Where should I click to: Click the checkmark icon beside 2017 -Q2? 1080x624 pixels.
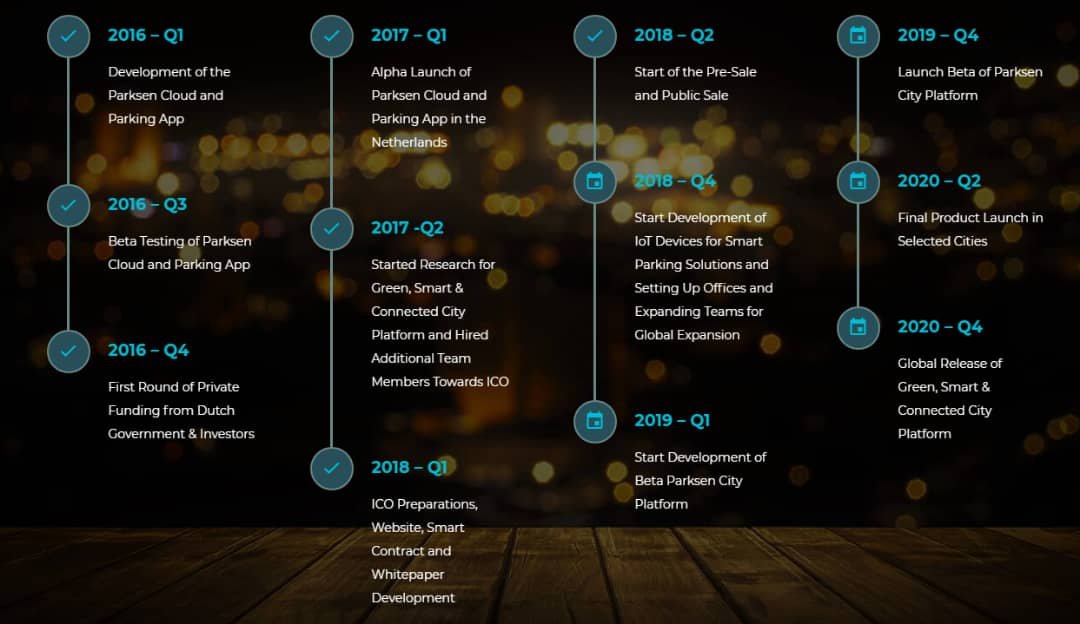[x=331, y=229]
